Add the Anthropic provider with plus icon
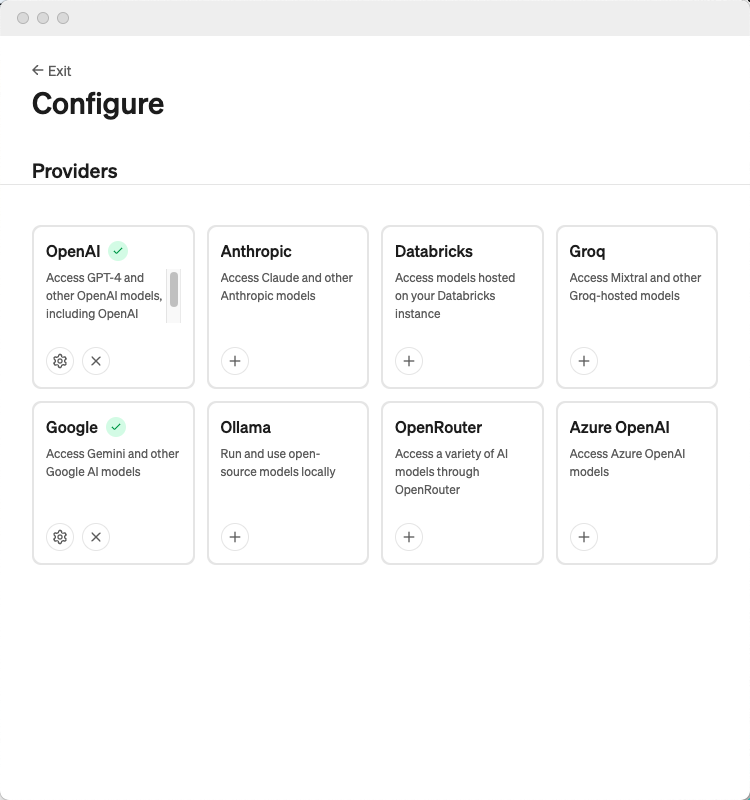The height and width of the screenshot is (800, 750). pyautogui.click(x=234, y=361)
